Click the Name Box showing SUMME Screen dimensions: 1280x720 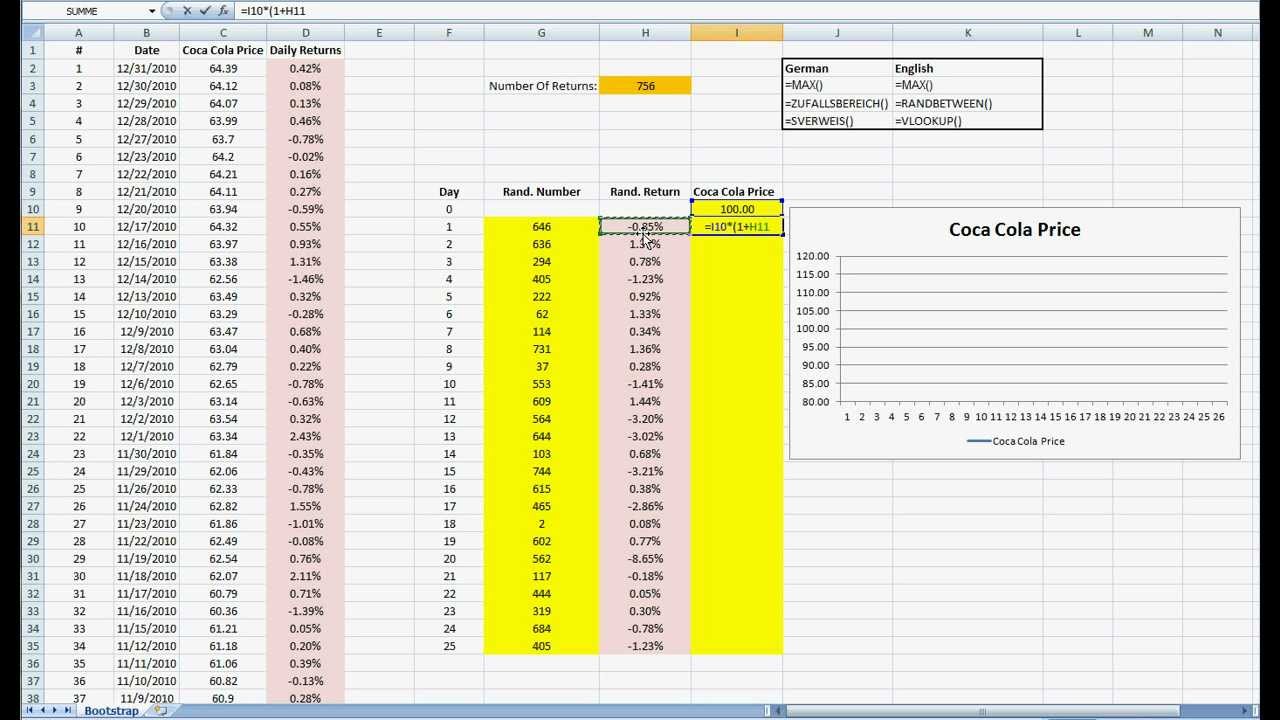click(83, 11)
